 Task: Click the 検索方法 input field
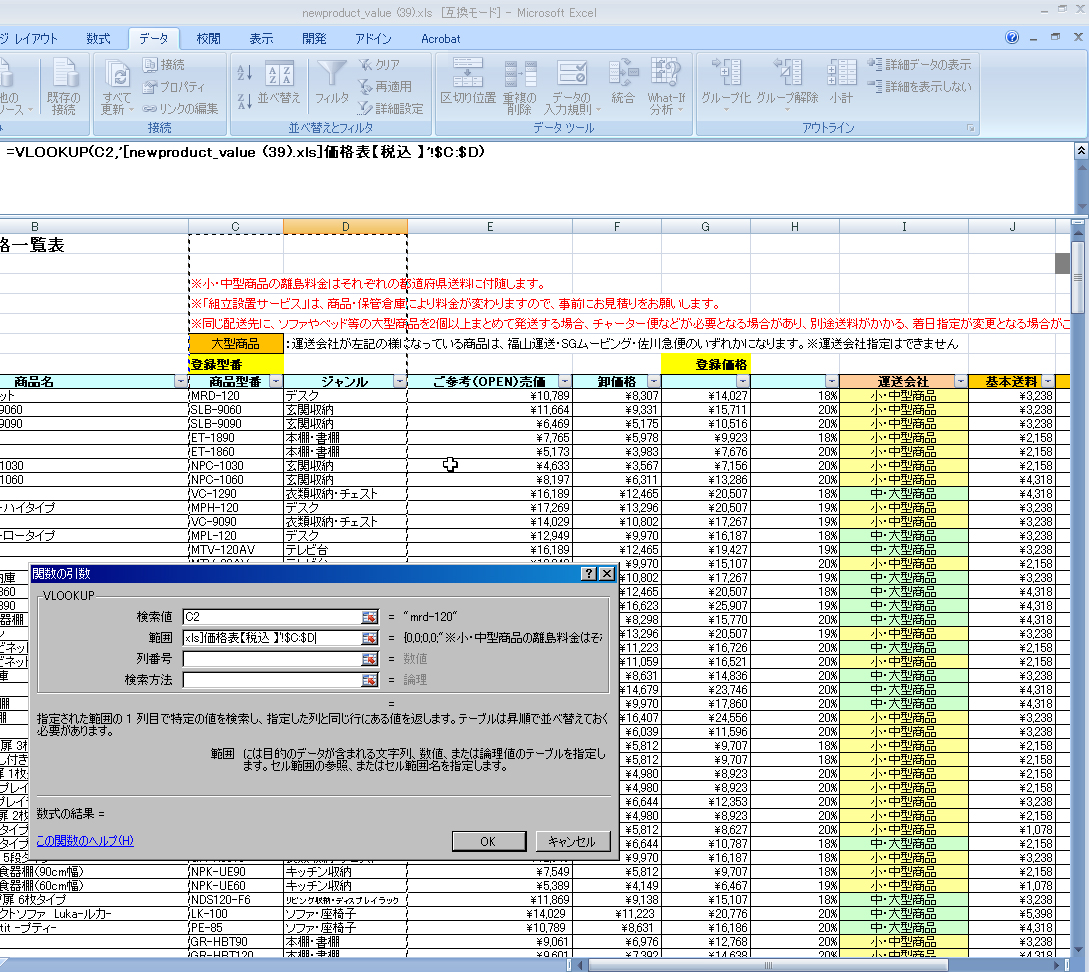point(272,680)
